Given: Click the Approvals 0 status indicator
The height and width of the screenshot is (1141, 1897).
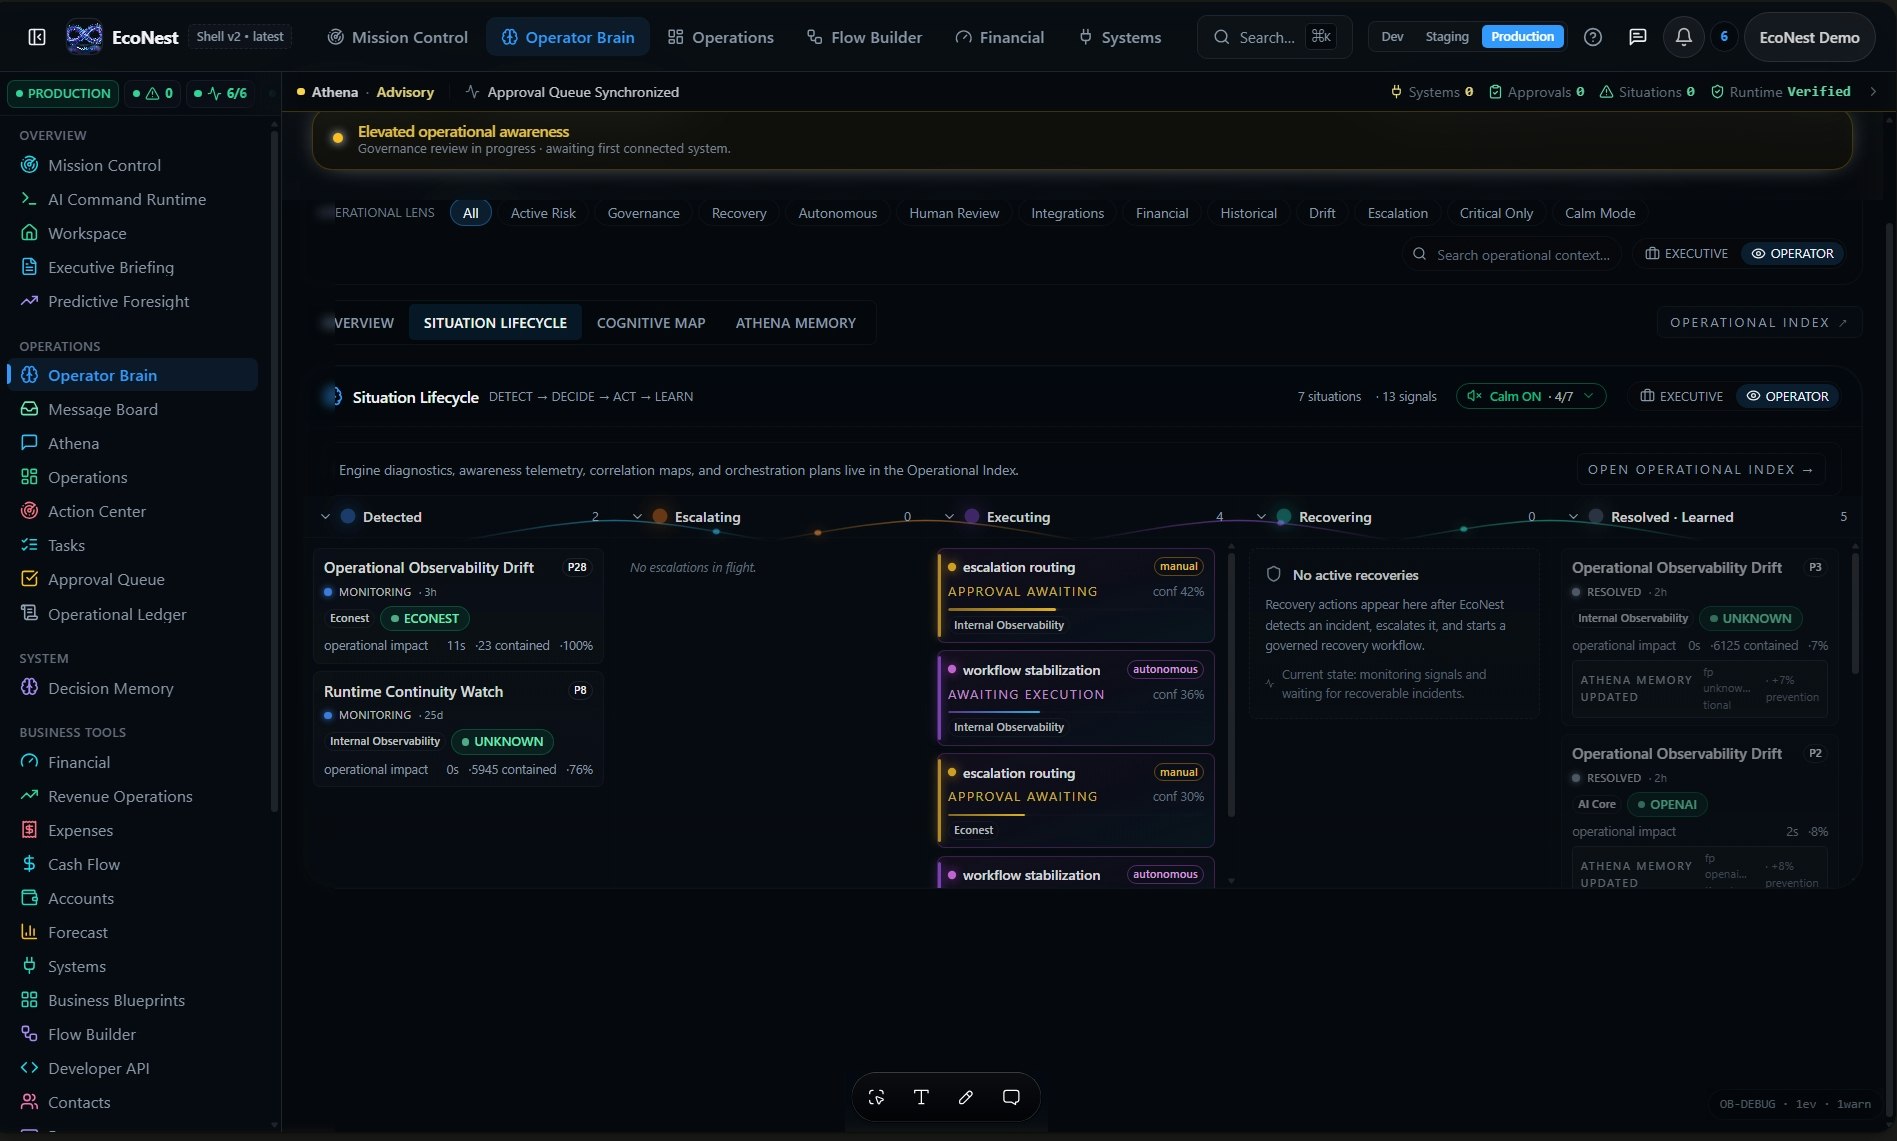Looking at the screenshot, I should coord(1537,92).
